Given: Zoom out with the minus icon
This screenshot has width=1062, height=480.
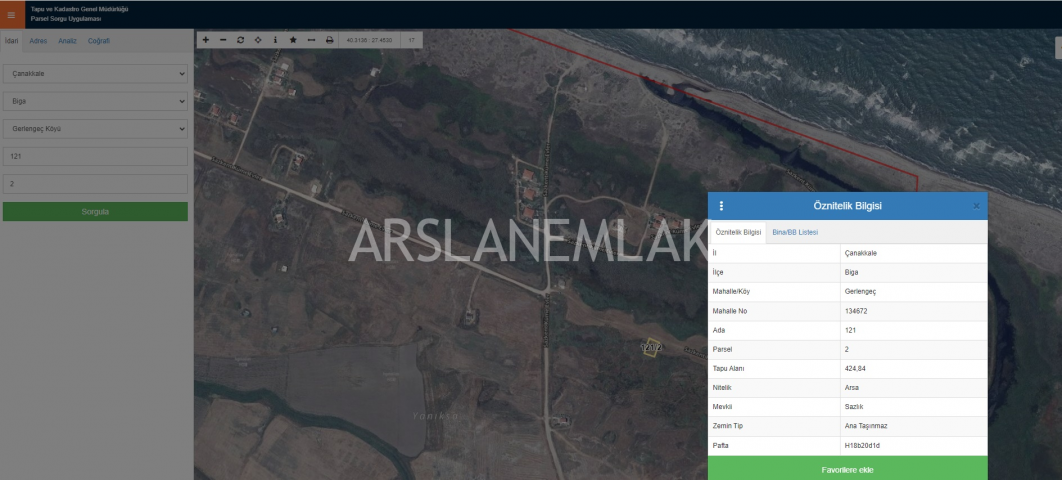Looking at the screenshot, I should pyautogui.click(x=223, y=40).
